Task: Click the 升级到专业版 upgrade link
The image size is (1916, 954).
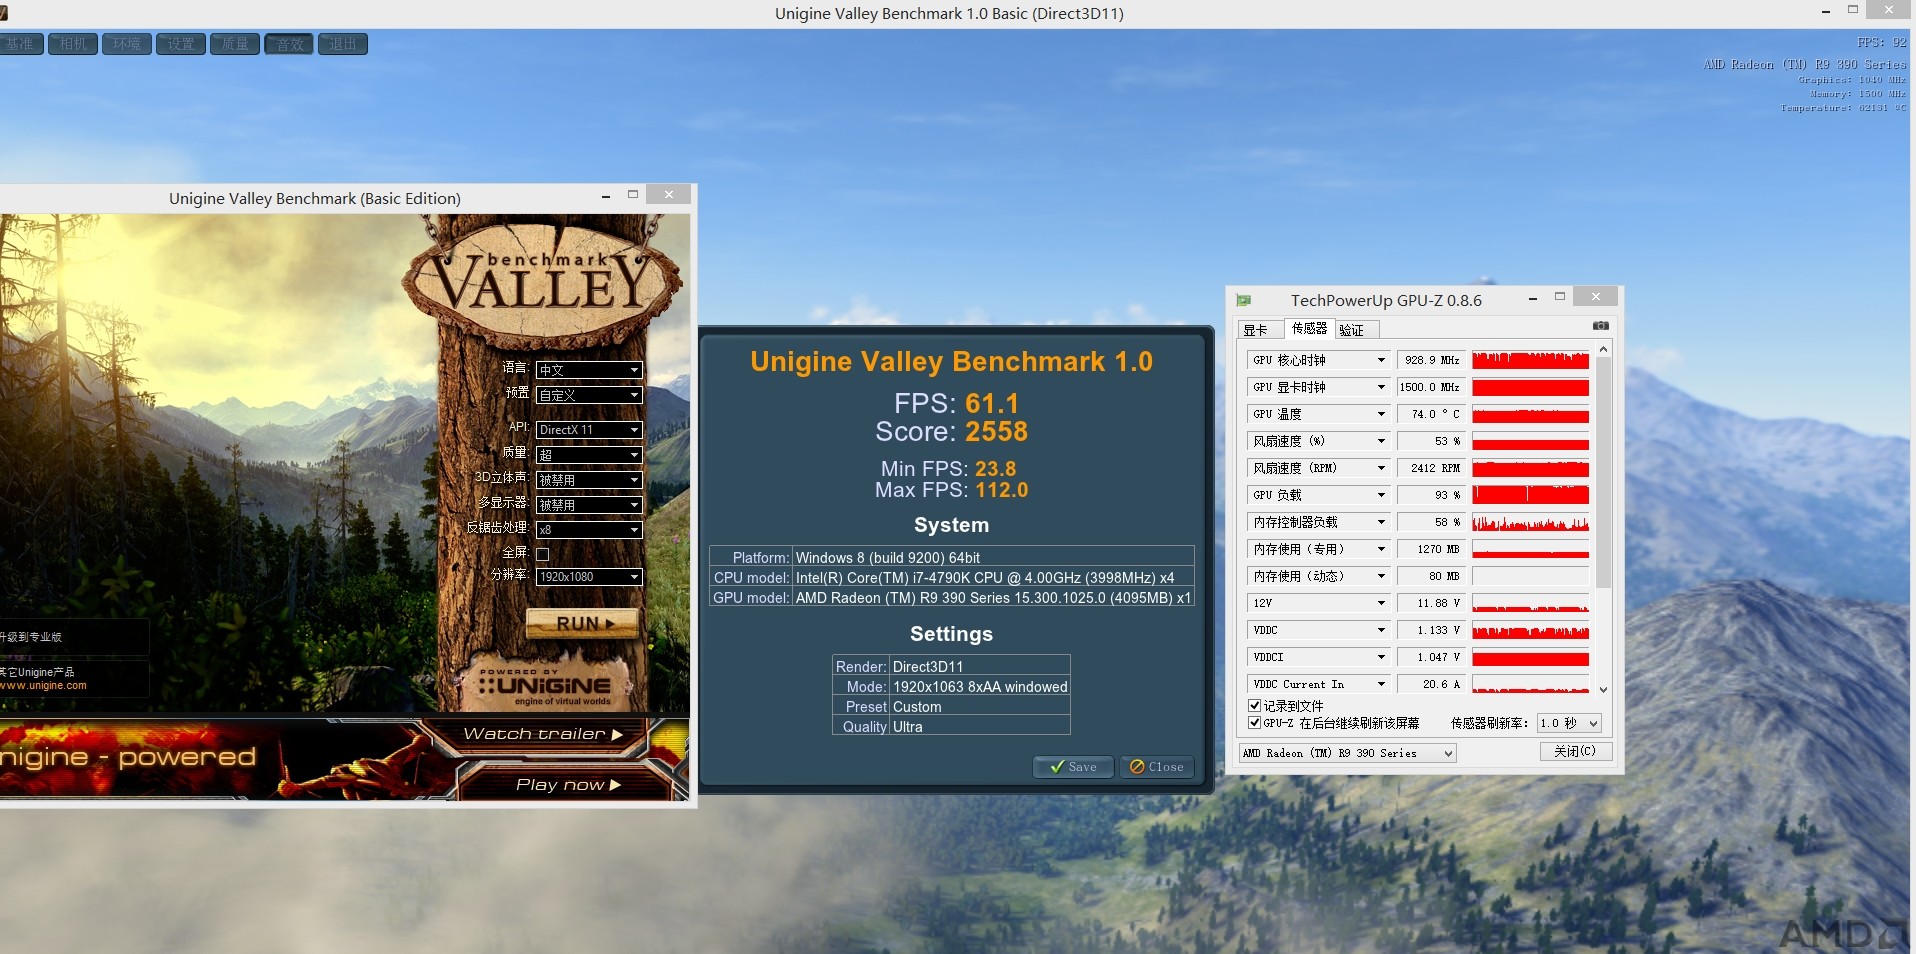Action: pyautogui.click(x=31, y=637)
